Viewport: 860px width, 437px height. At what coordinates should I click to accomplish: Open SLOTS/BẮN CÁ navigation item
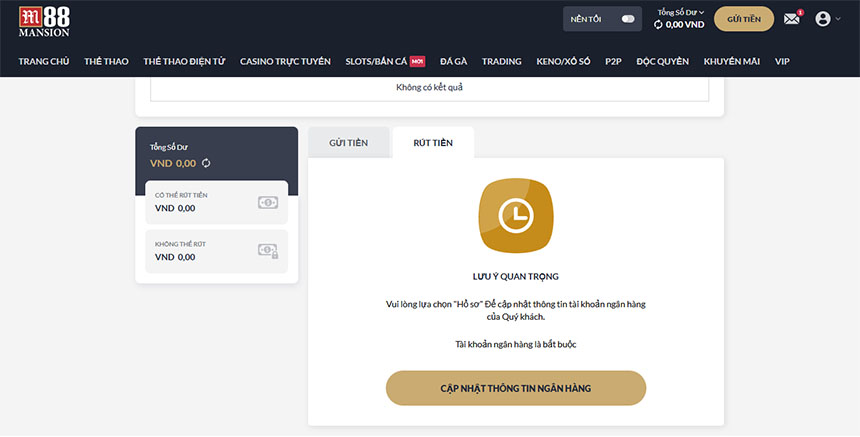376,61
